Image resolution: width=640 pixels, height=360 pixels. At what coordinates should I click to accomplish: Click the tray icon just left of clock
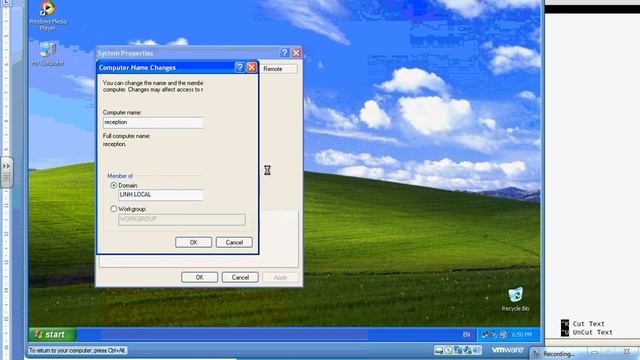coord(503,334)
